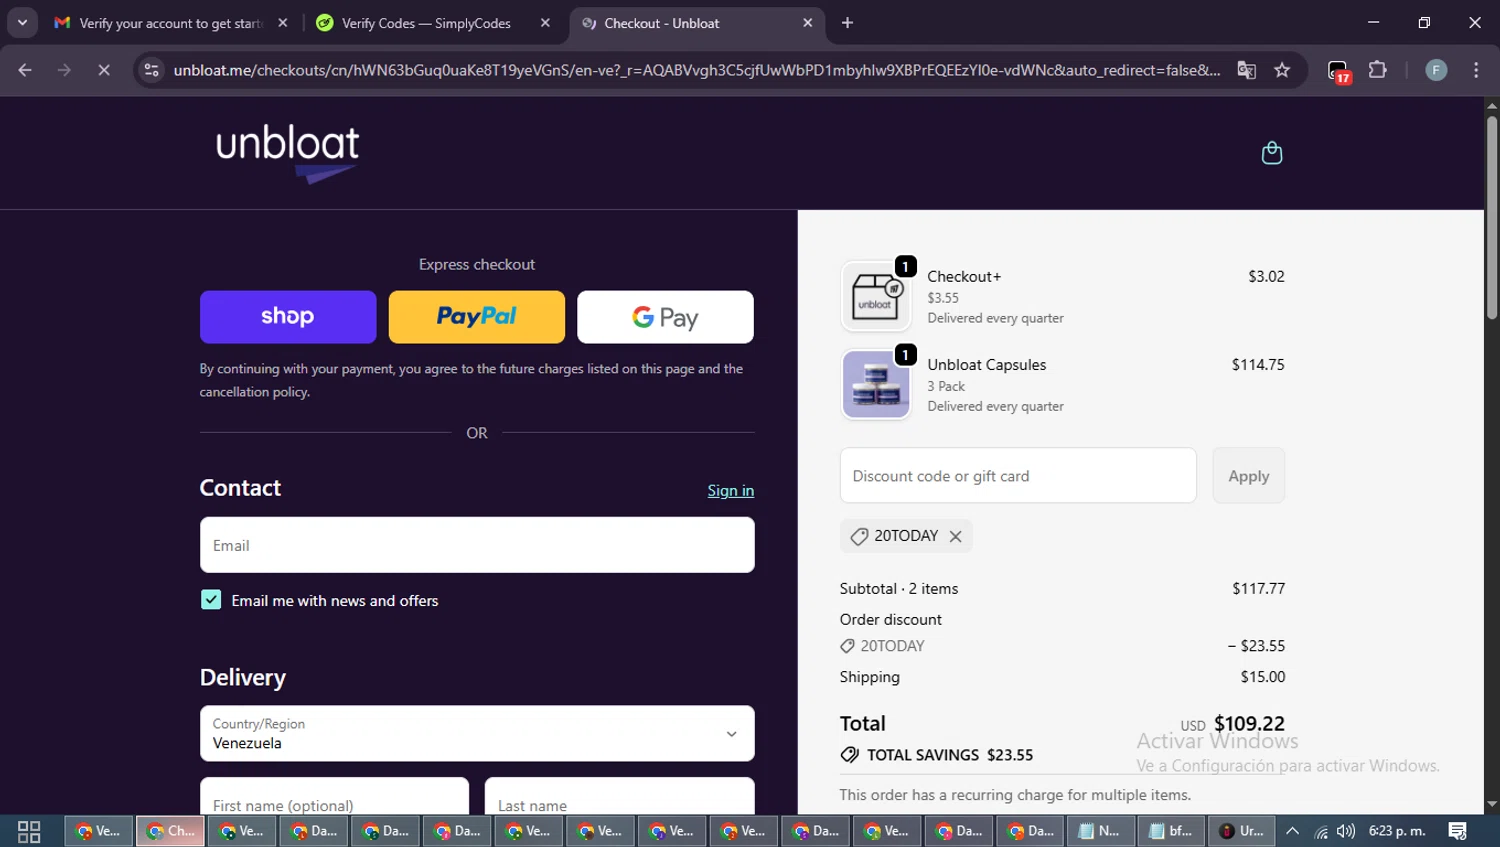Click the Total price $109.22

click(1249, 723)
